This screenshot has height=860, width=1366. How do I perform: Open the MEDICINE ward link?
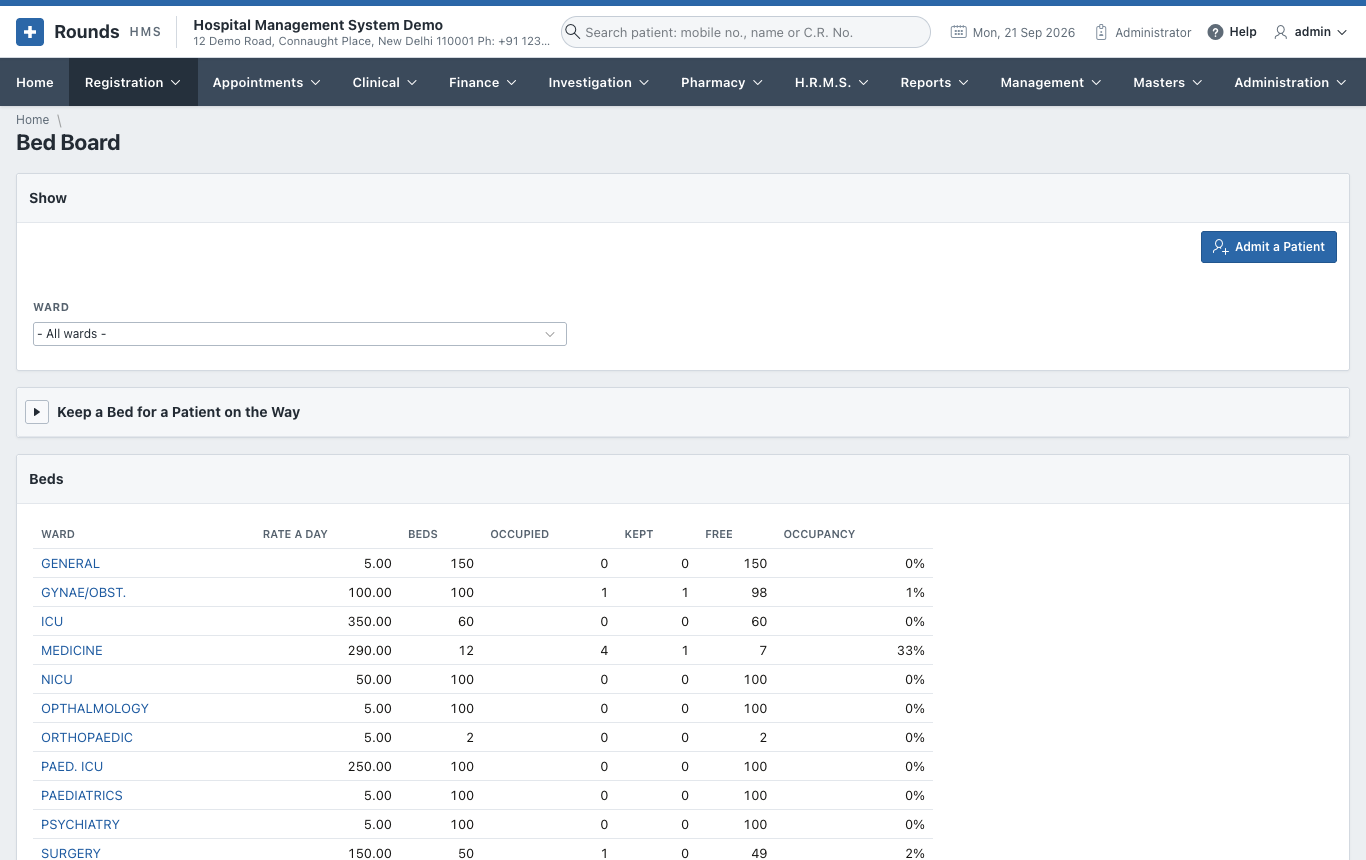tap(72, 651)
